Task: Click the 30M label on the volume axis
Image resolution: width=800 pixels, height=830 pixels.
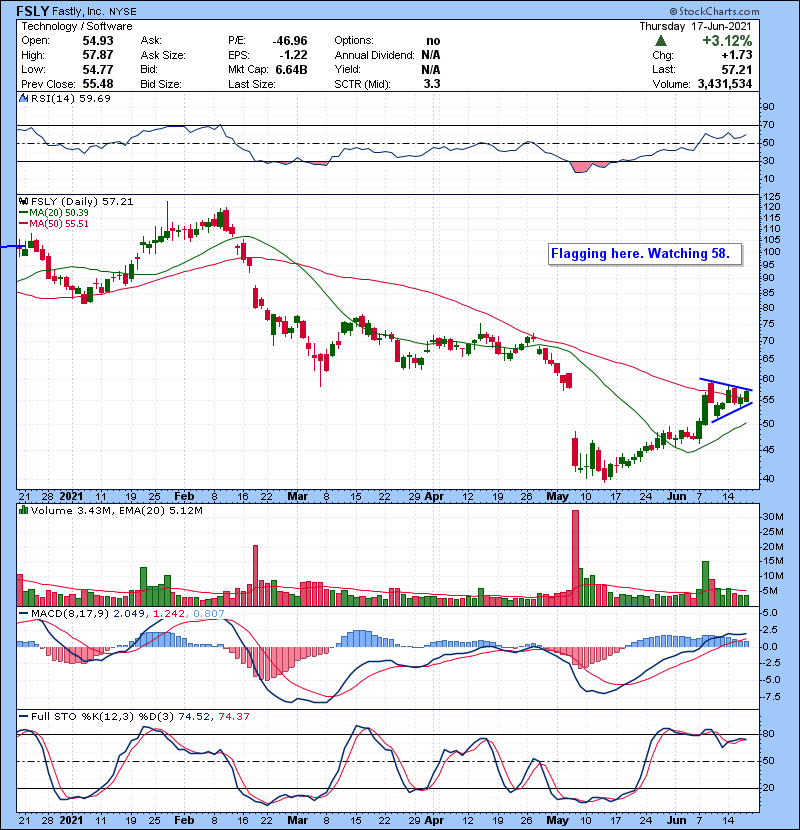Action: click(773, 517)
